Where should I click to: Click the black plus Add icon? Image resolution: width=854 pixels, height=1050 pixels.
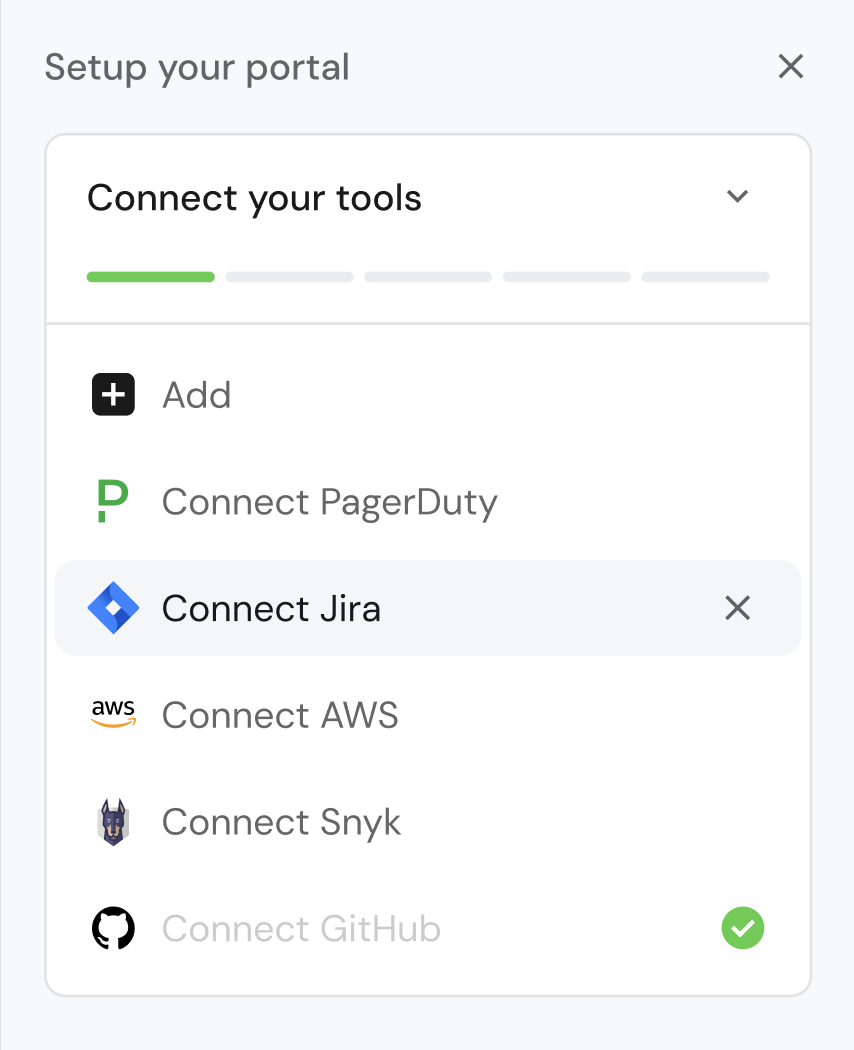(113, 395)
